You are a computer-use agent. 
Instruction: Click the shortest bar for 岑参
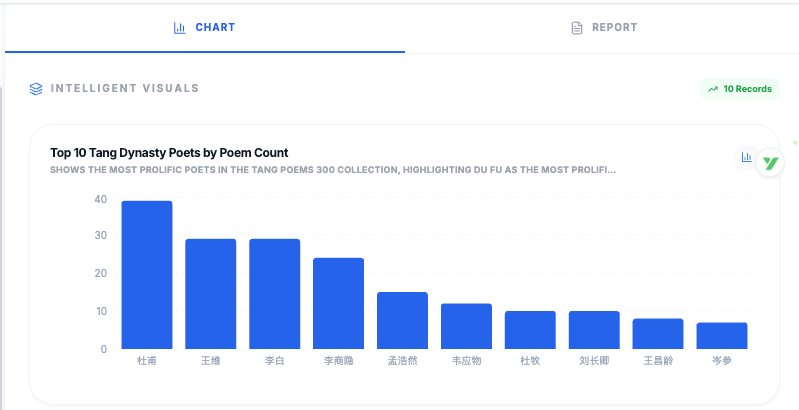(722, 336)
